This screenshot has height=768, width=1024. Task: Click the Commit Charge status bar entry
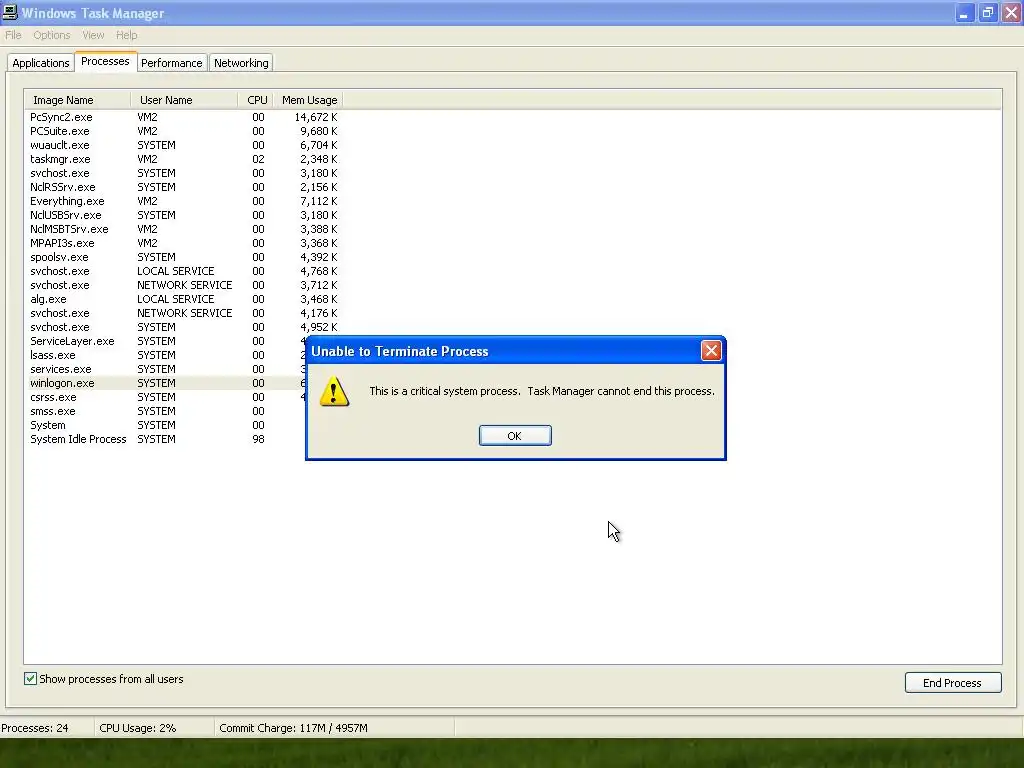click(293, 728)
